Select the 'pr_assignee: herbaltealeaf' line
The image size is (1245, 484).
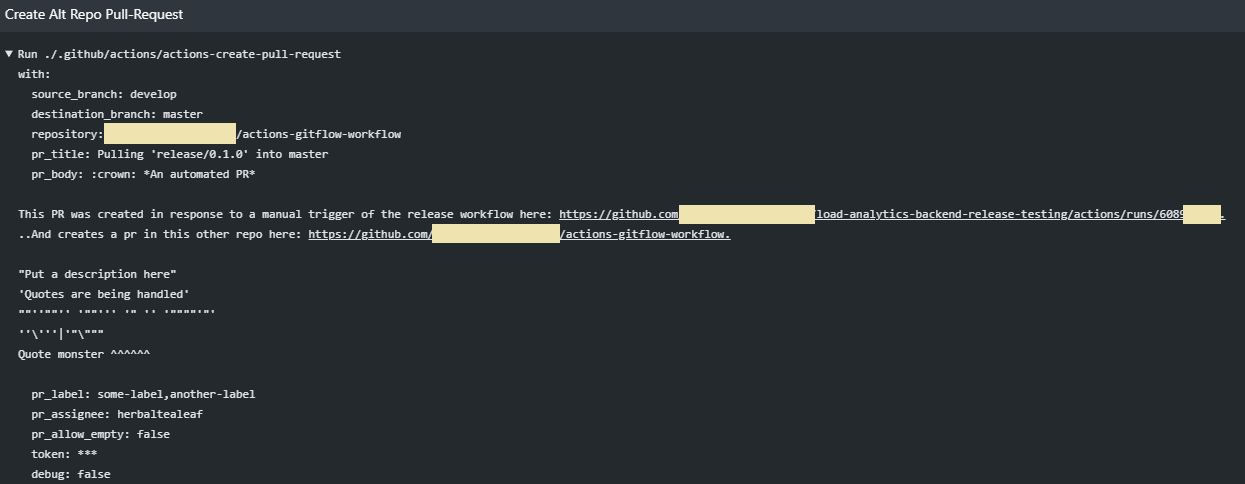(x=117, y=414)
